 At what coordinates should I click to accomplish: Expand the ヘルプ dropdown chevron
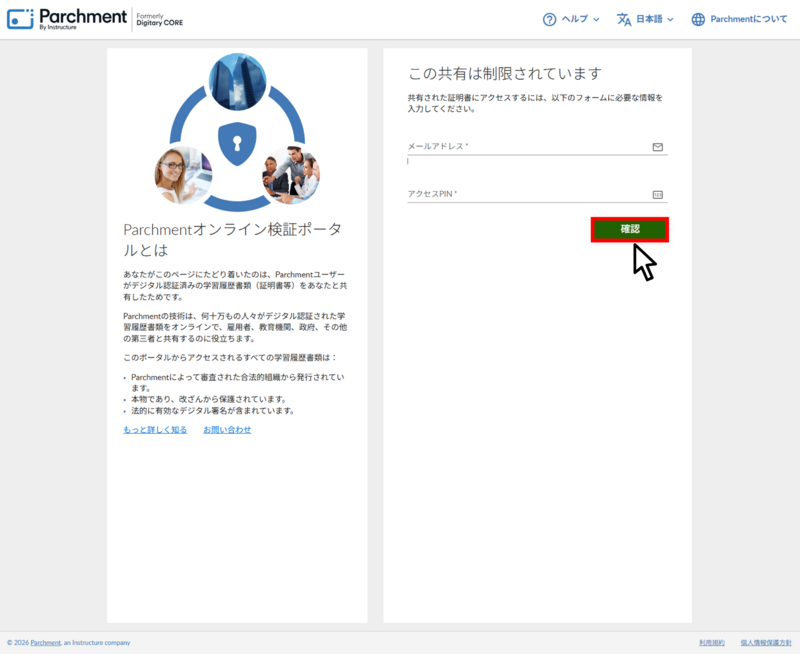pyautogui.click(x=596, y=19)
